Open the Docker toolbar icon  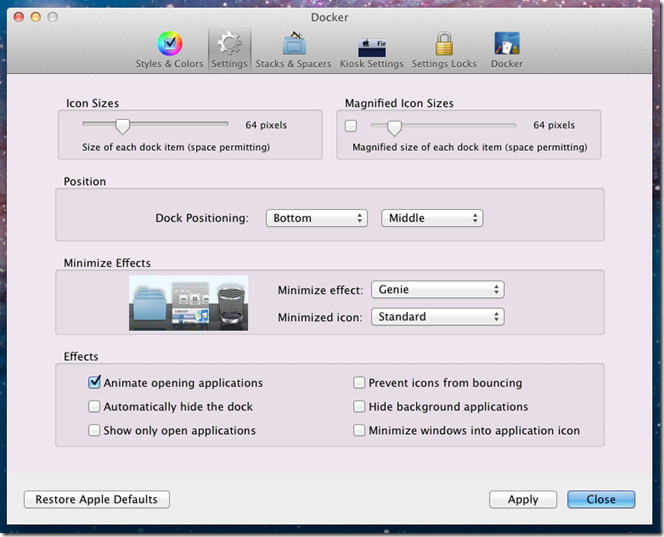(506, 45)
